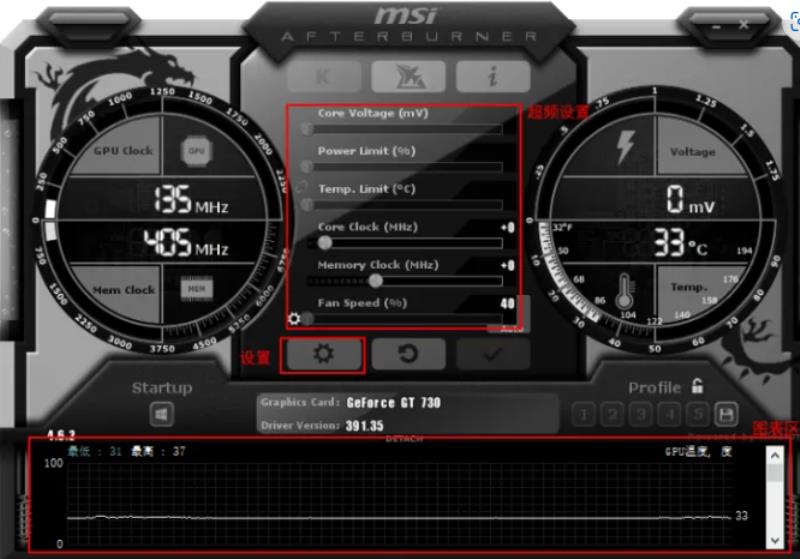800x559 pixels.
Task: Click the Core Voltage slider track
Action: [405, 129]
